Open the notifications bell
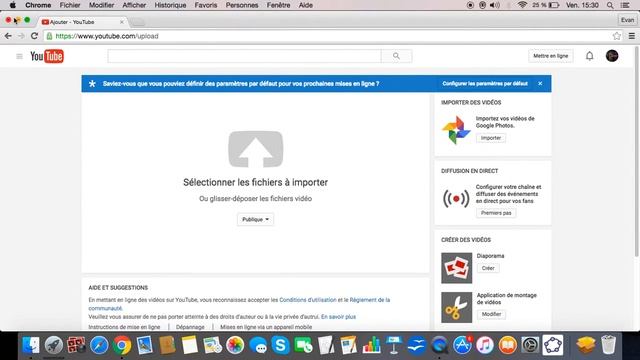 click(x=589, y=56)
